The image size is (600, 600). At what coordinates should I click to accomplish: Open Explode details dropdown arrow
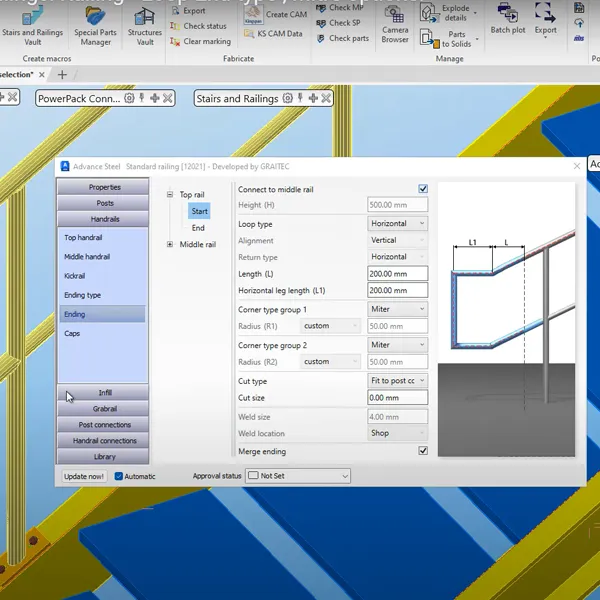475,13
